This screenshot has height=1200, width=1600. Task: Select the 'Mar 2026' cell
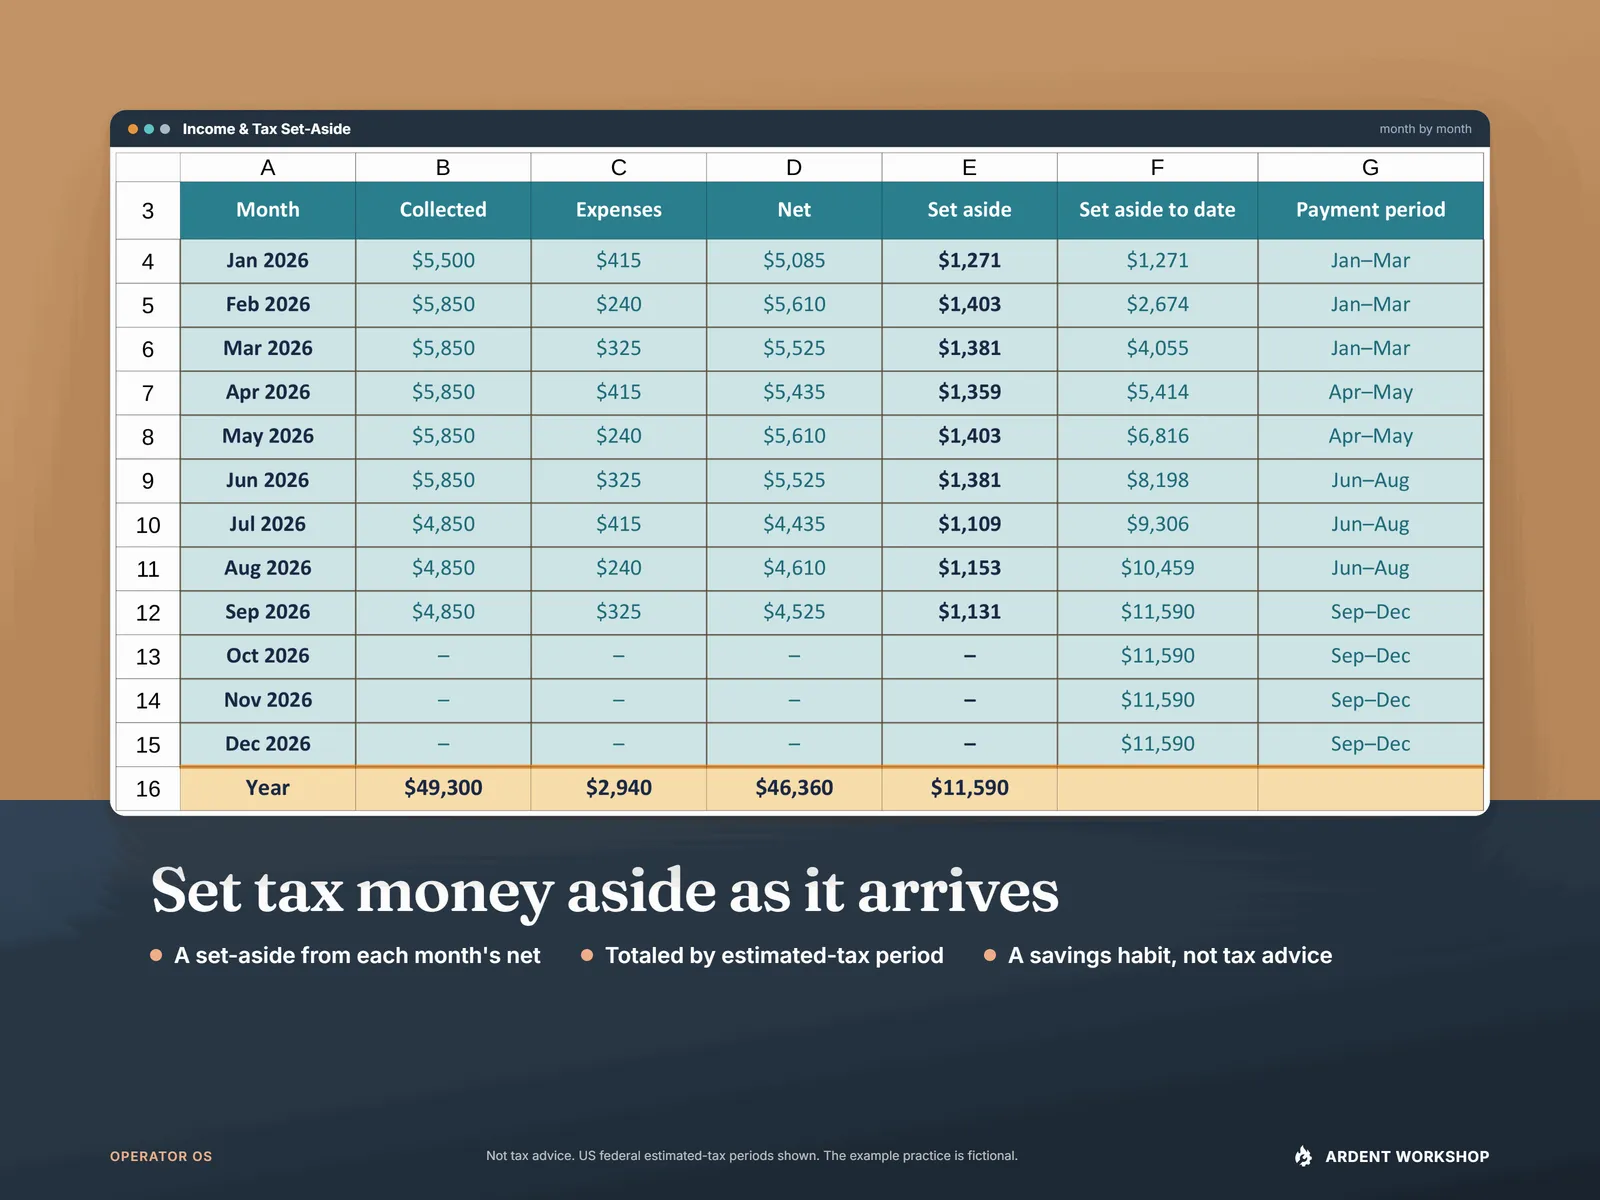tap(268, 349)
